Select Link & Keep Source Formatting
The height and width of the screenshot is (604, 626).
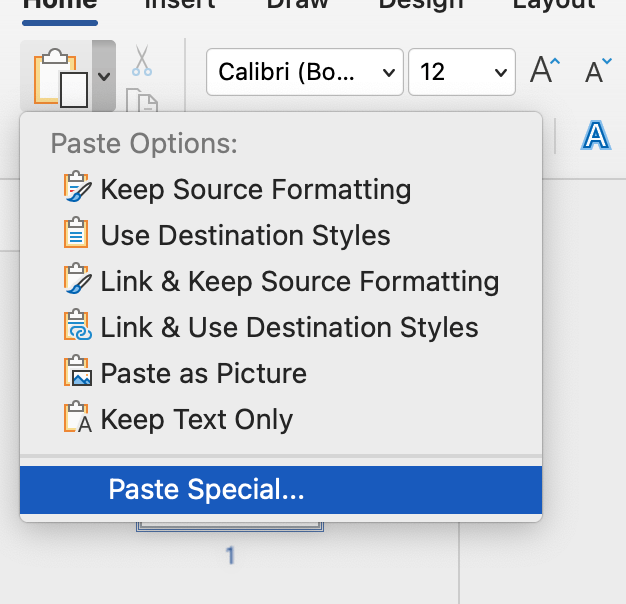click(x=299, y=281)
